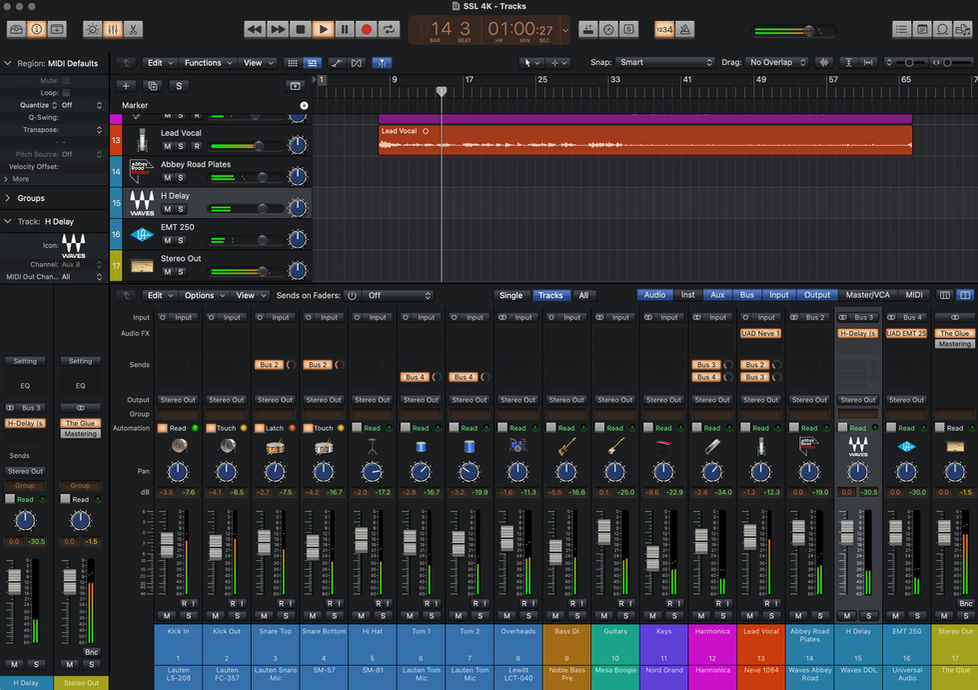Check the Loop checkbox in Region inspector
Image resolution: width=978 pixels, height=690 pixels.
pyautogui.click(x=66, y=92)
